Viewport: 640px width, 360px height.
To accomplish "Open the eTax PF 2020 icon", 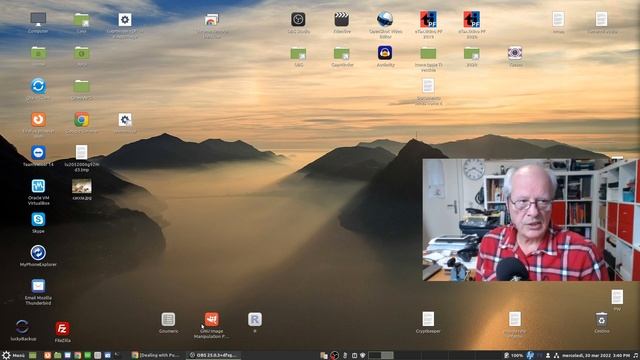I will tap(471, 20).
